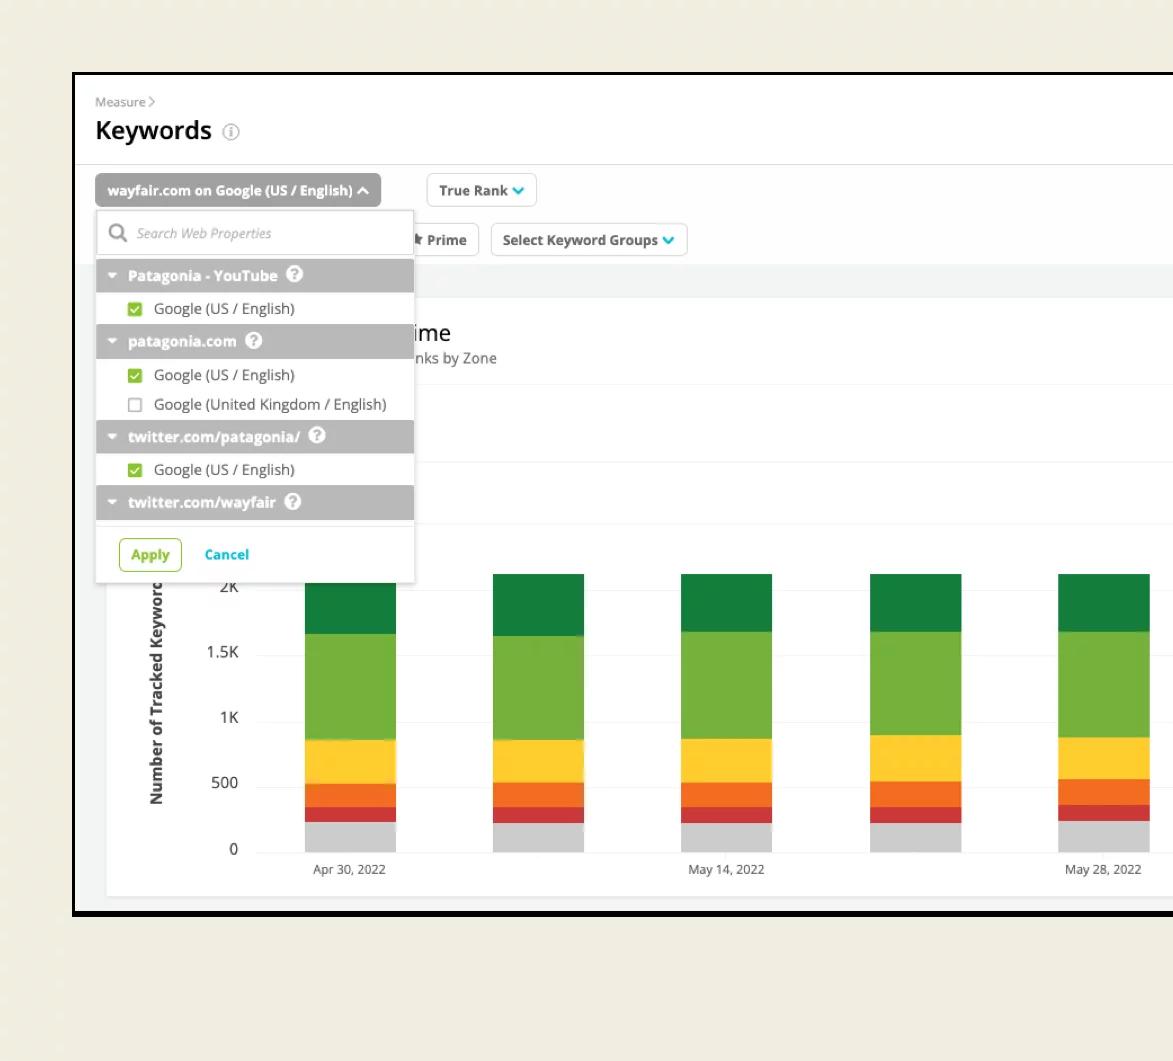Collapse the wayfair.com on Google property dropdown
This screenshot has height=1061, width=1173.
[238, 190]
